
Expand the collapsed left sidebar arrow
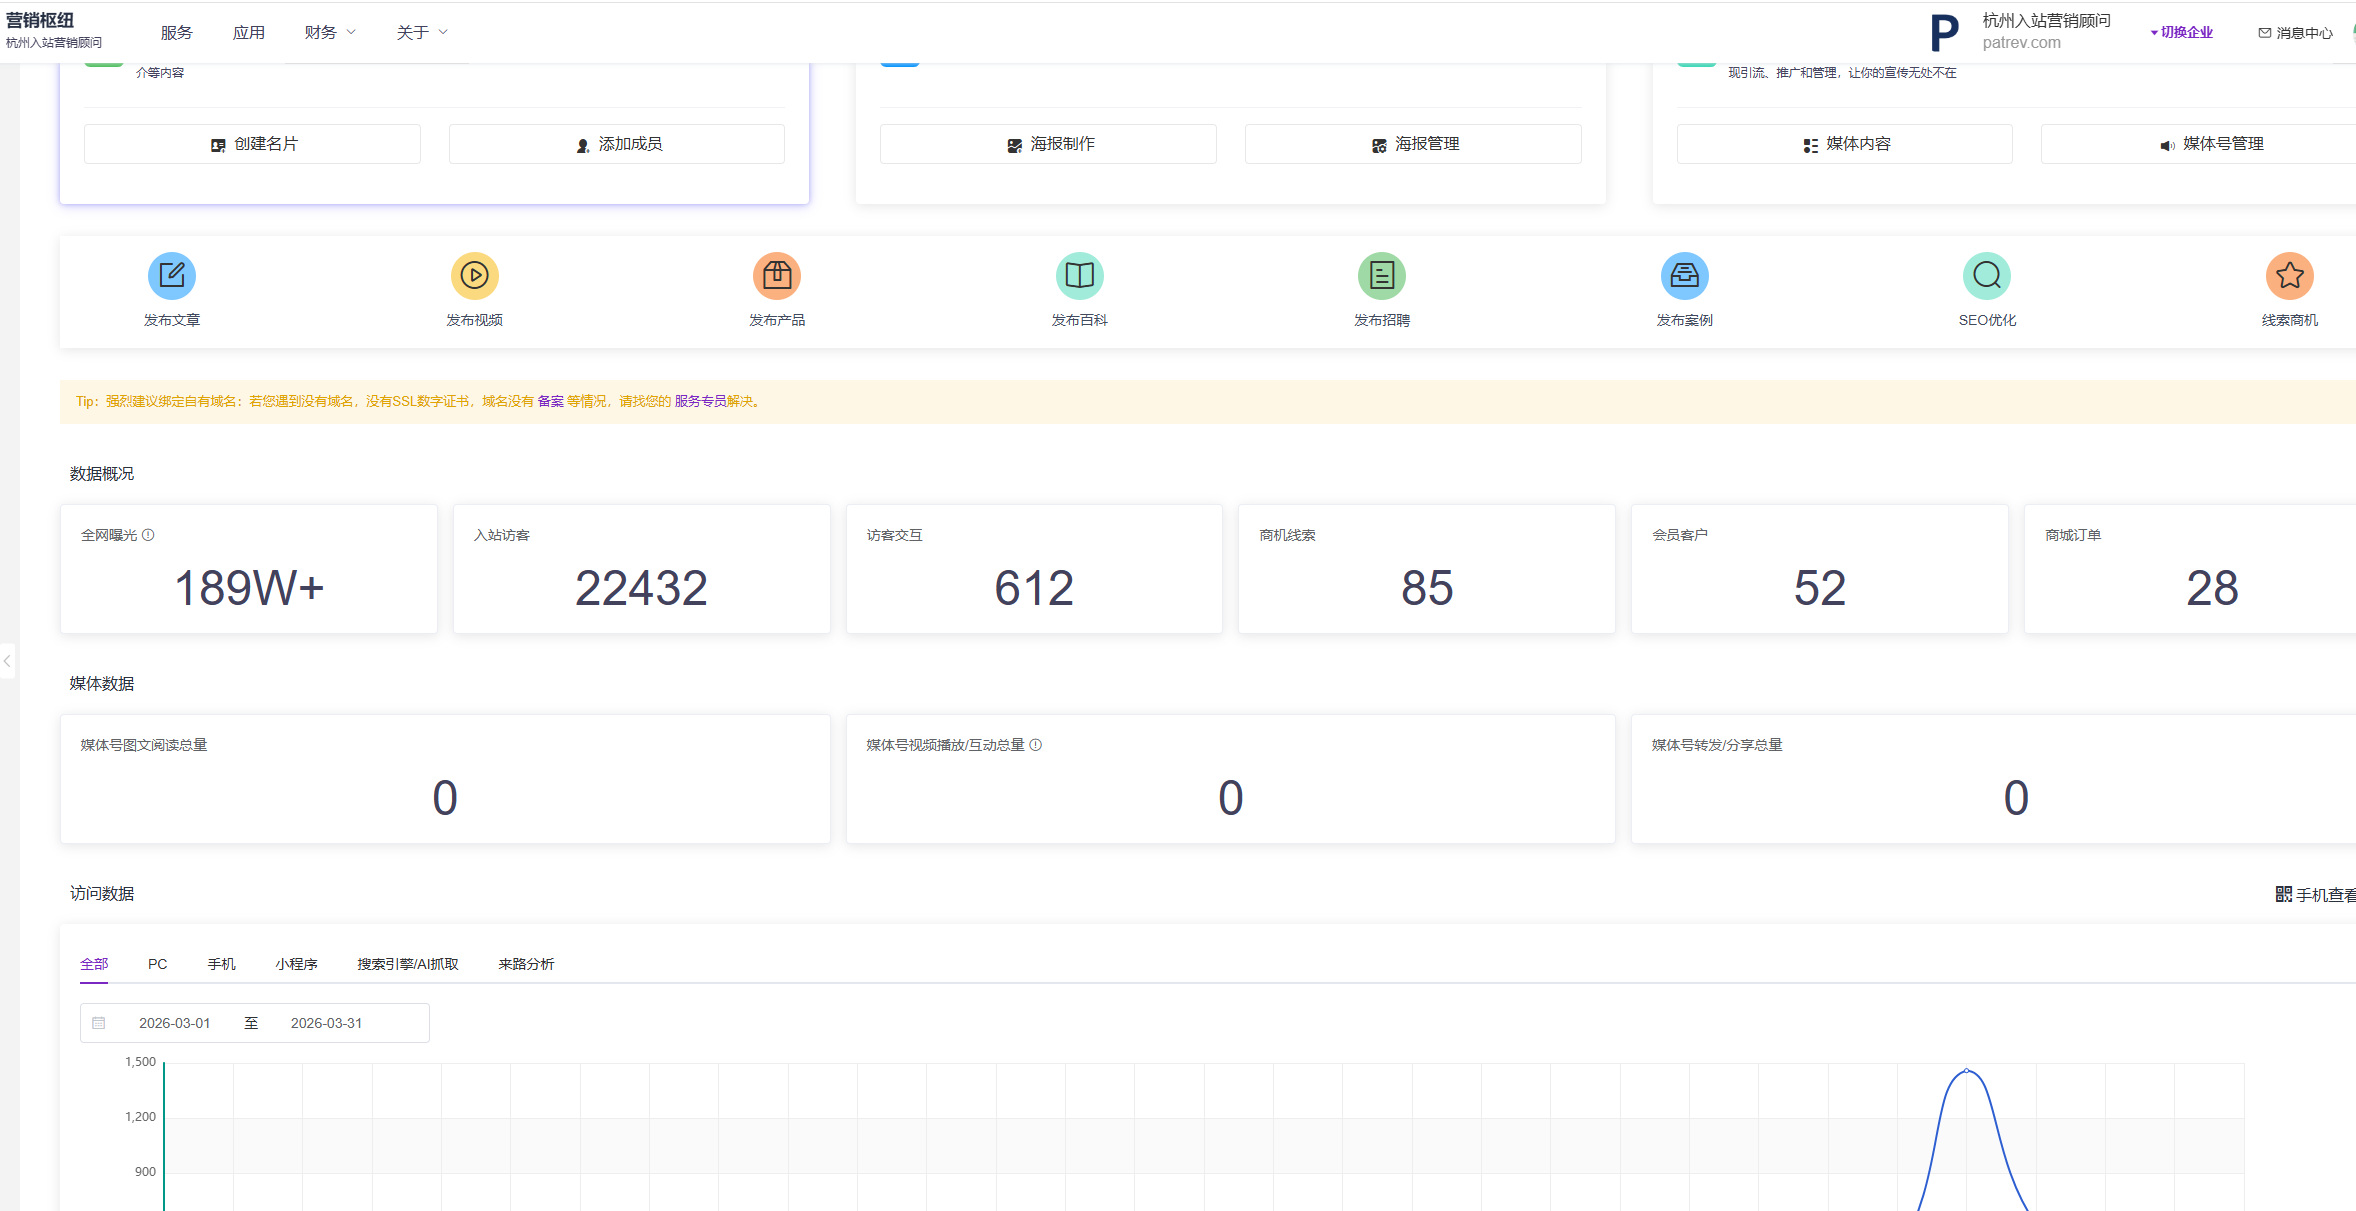pyautogui.click(x=7, y=661)
